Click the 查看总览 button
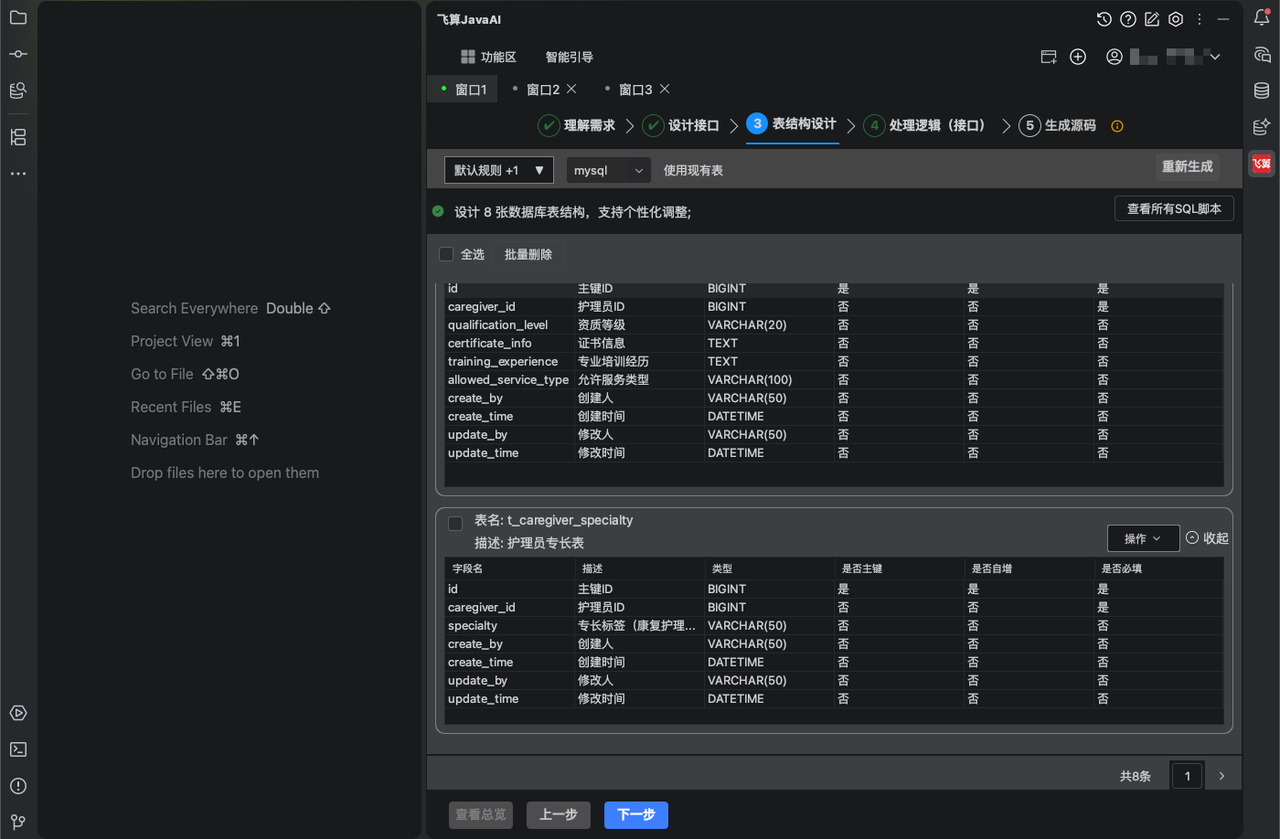The image size is (1280, 839). click(x=482, y=815)
